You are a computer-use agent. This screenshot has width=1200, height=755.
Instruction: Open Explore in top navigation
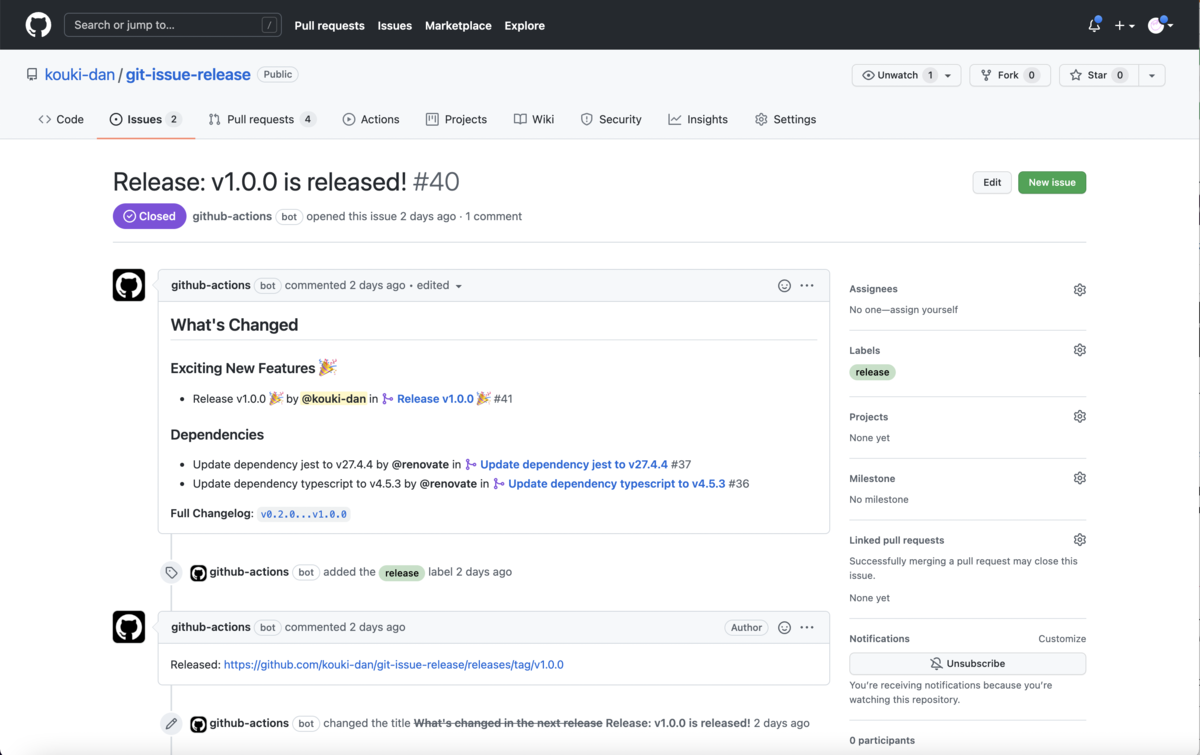(525, 25)
